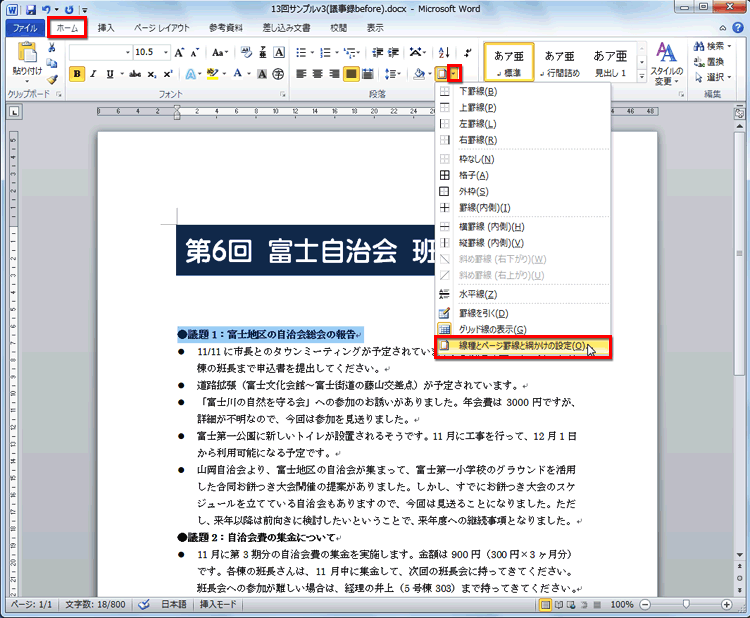Toggle Bold formatting button
750x618 pixels.
pyautogui.click(x=77, y=74)
